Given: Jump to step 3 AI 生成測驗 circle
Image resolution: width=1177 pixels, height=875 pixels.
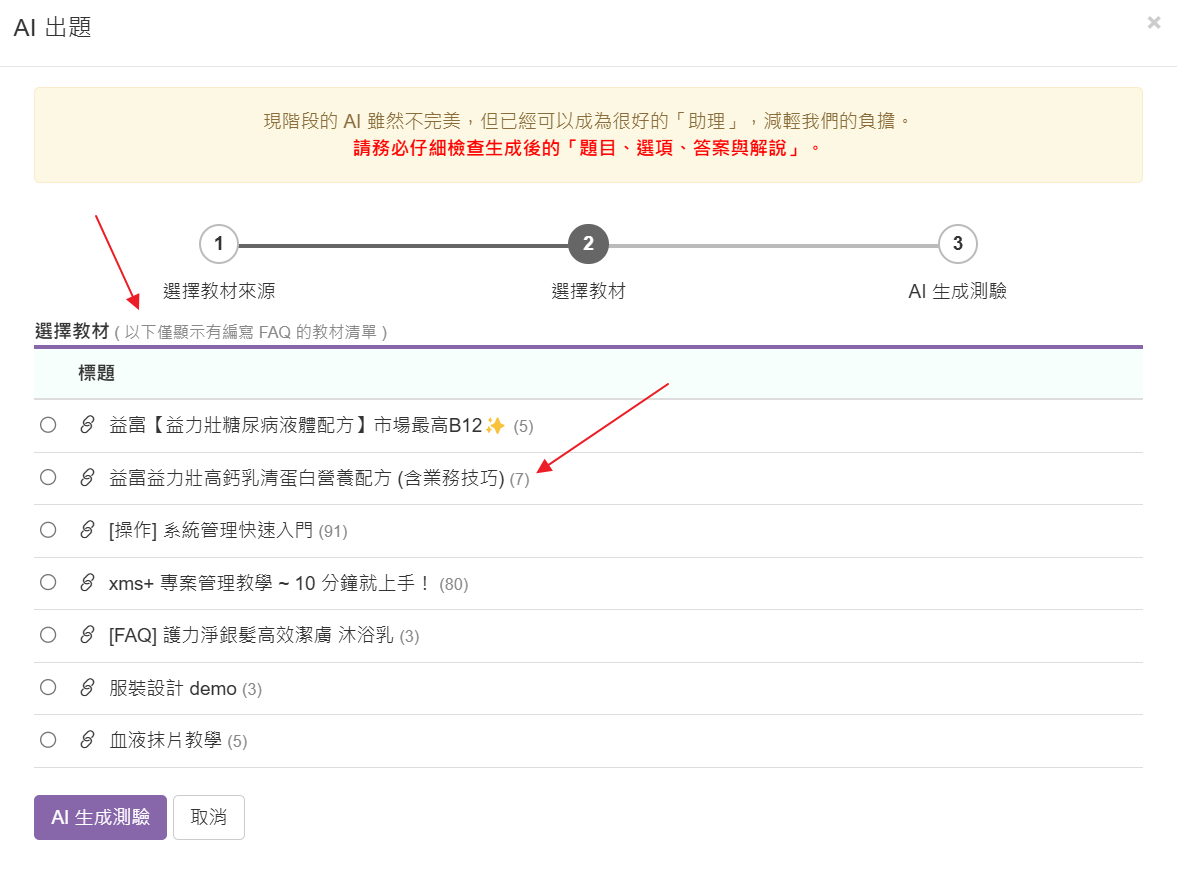Looking at the screenshot, I should (957, 243).
